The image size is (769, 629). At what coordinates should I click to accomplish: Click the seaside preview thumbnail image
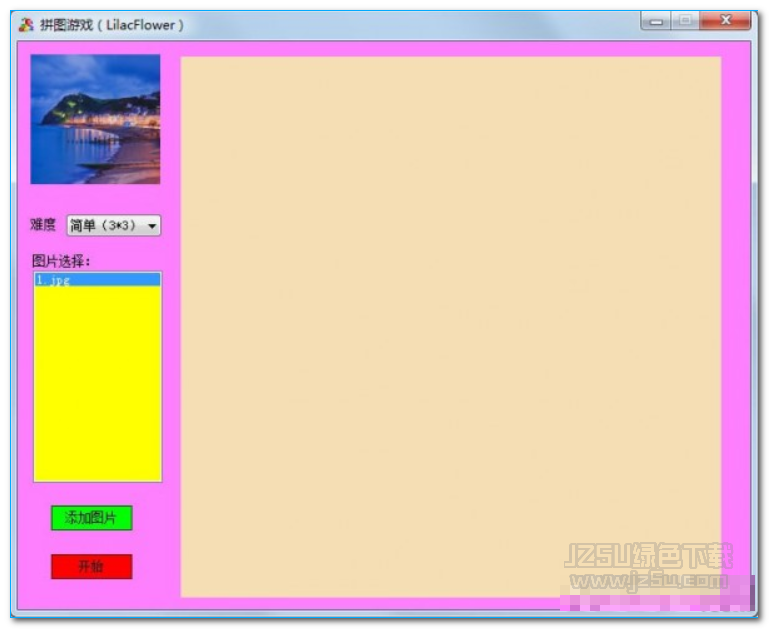click(95, 119)
